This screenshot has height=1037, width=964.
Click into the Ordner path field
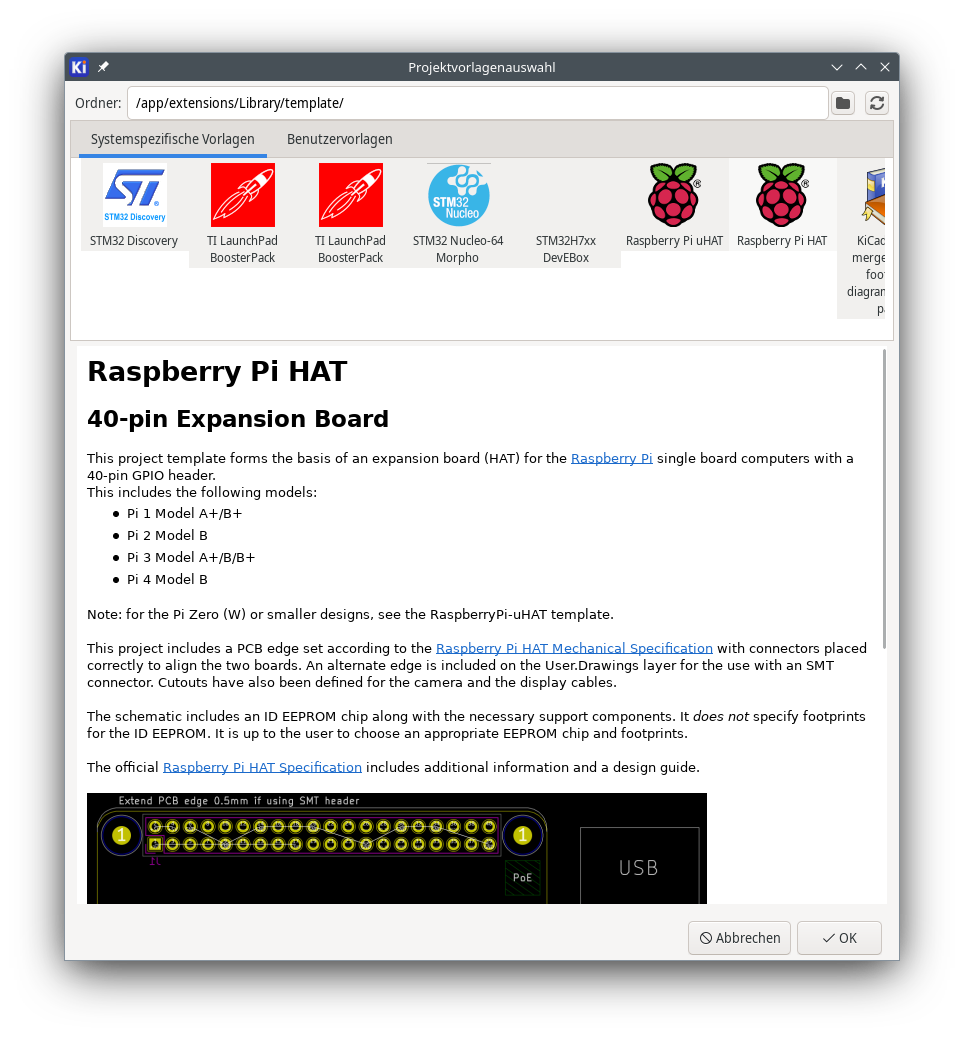tap(477, 103)
